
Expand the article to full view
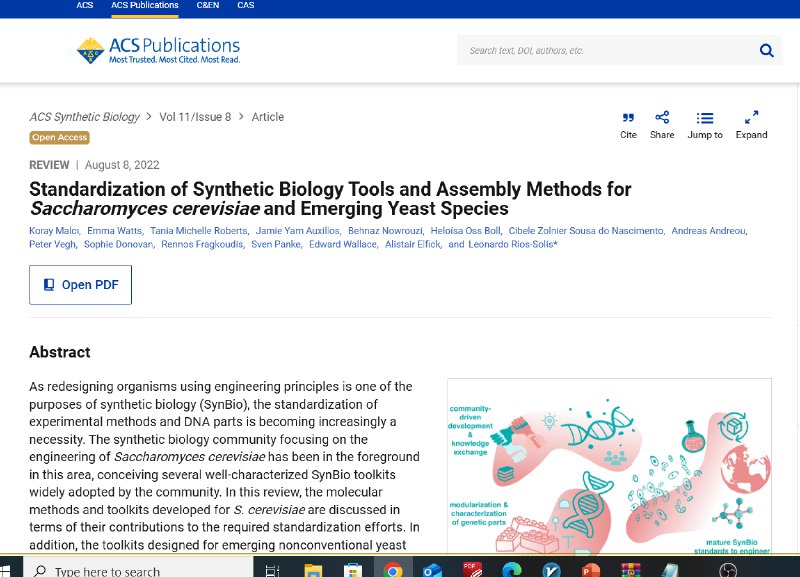pos(751,125)
